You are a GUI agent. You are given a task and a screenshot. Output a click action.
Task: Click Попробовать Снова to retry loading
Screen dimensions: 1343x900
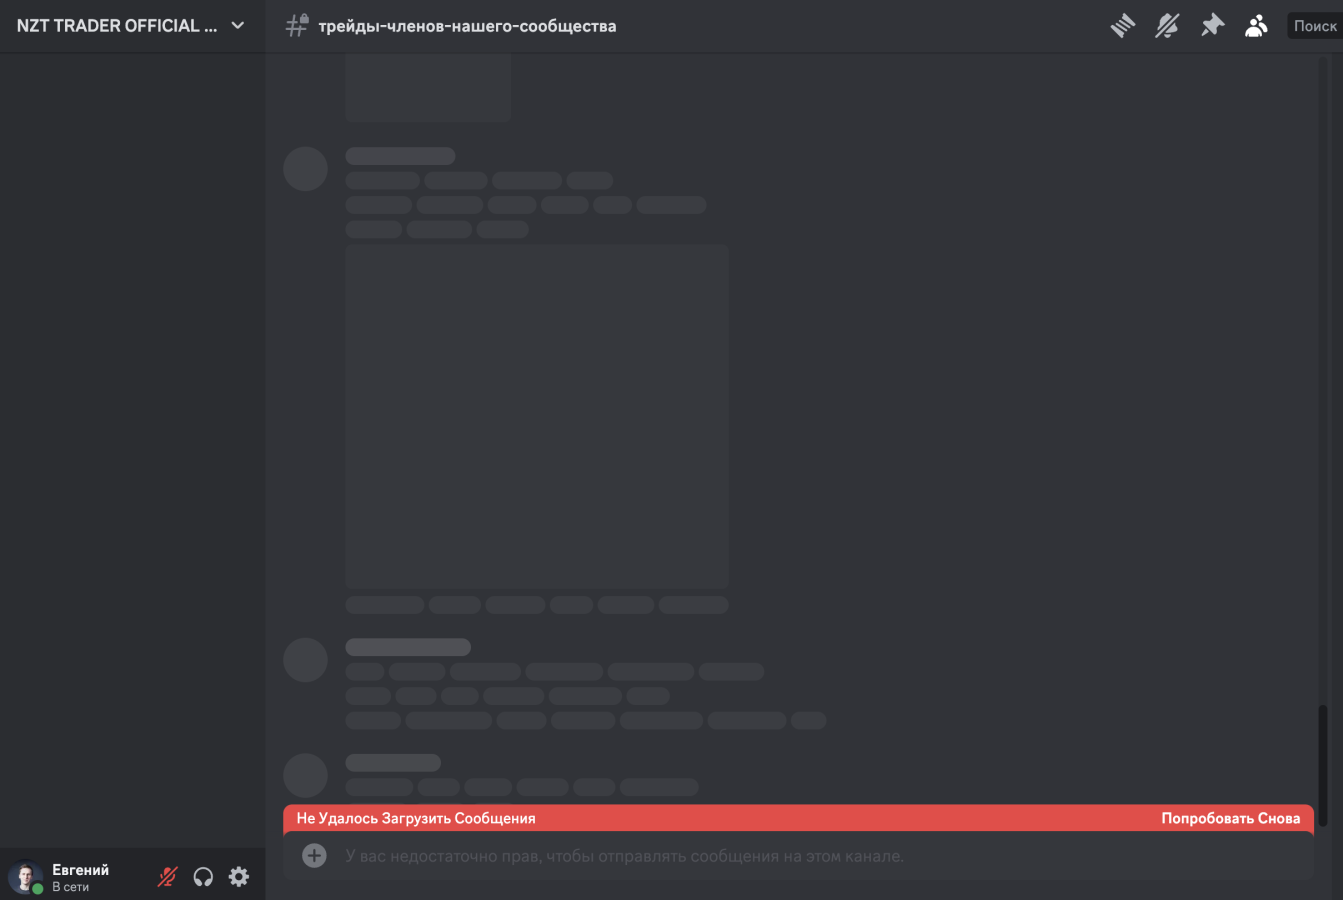[1230, 818]
